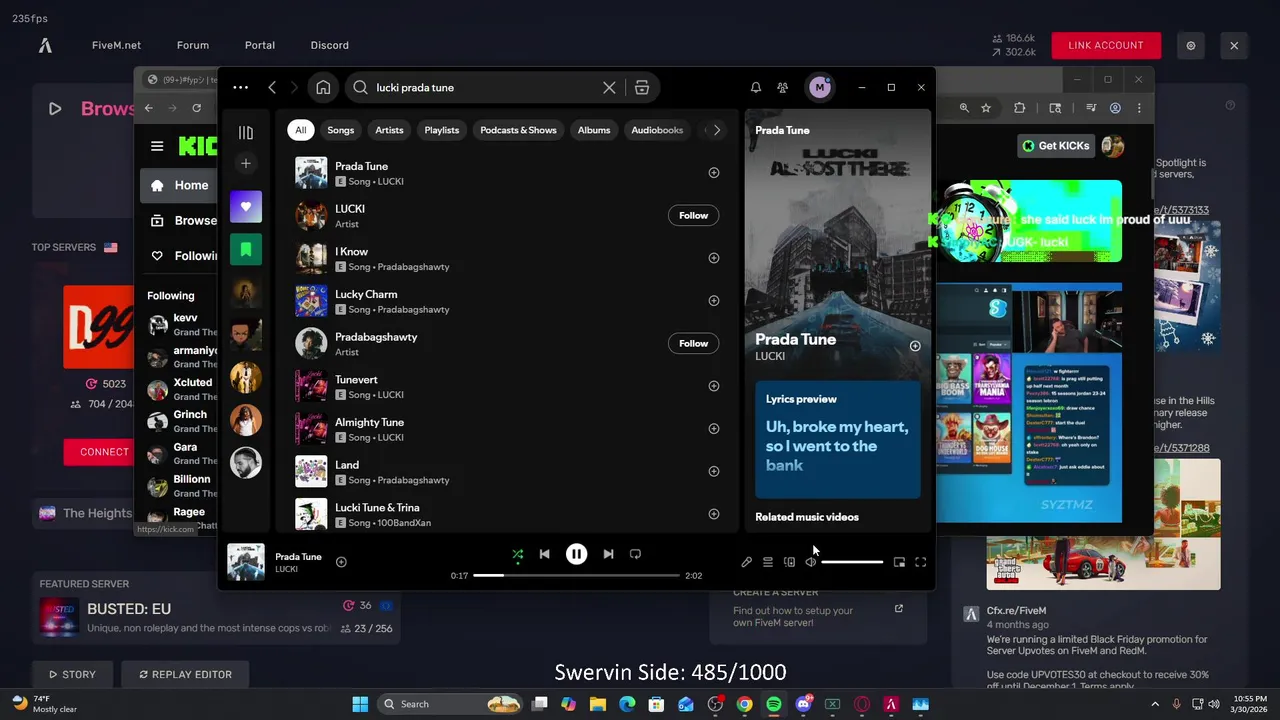Clear the Spotify search field

pos(609,88)
